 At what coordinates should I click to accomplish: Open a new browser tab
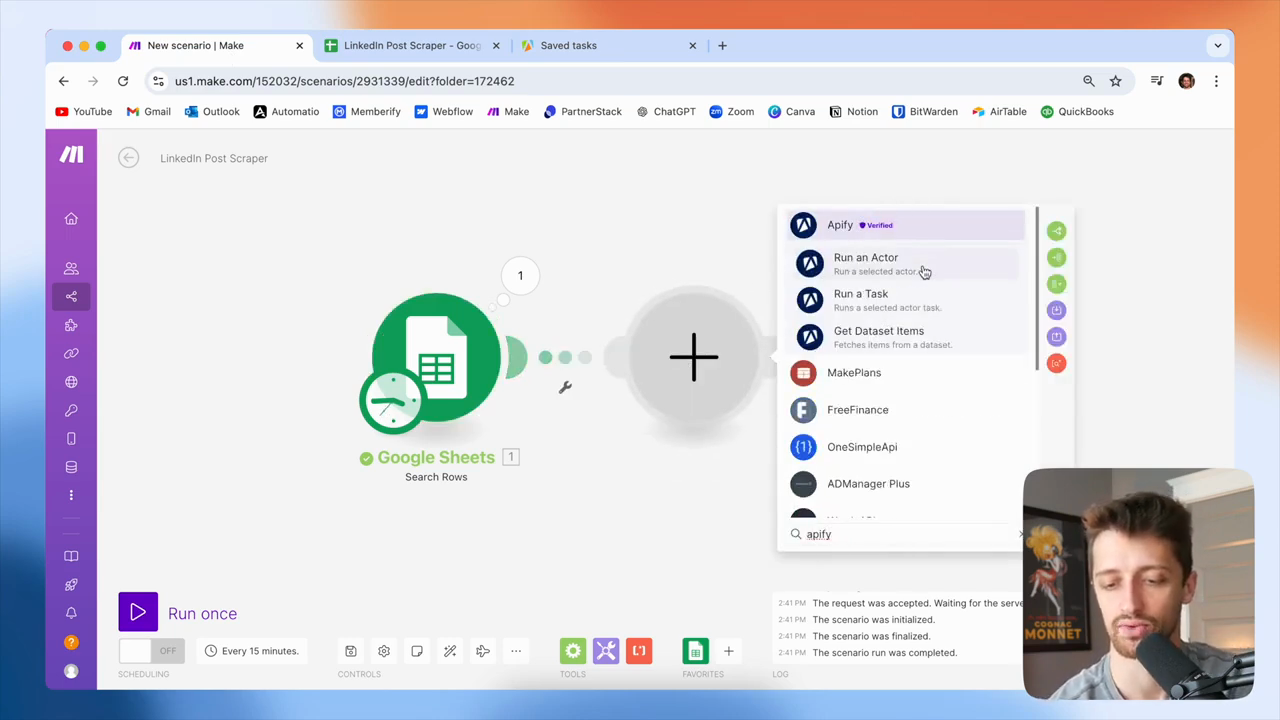click(x=722, y=45)
